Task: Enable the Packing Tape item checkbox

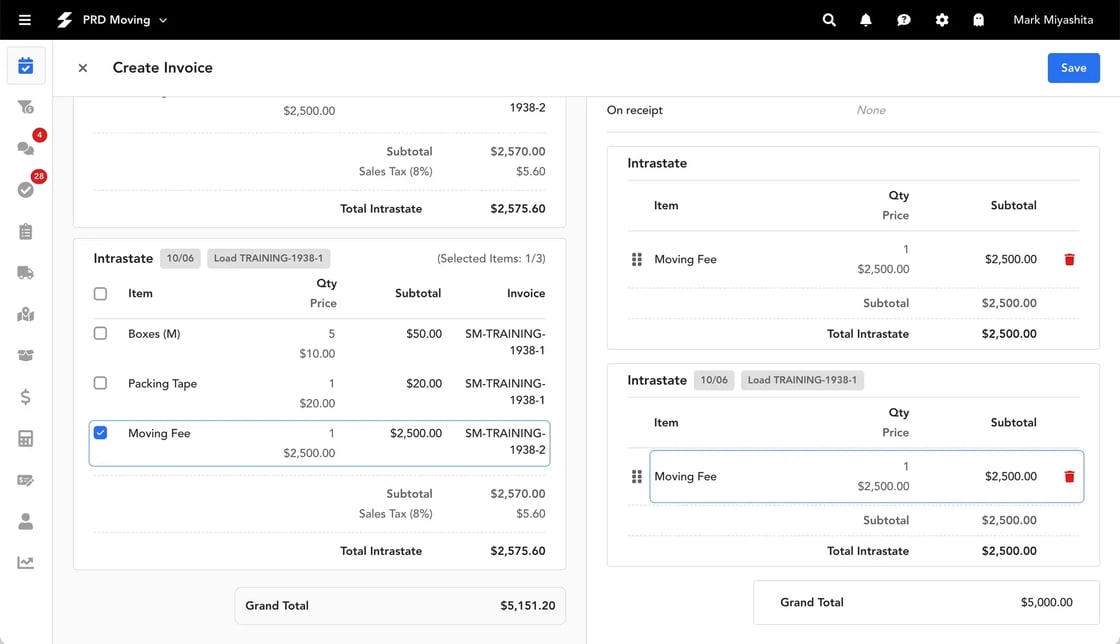Action: point(100,384)
